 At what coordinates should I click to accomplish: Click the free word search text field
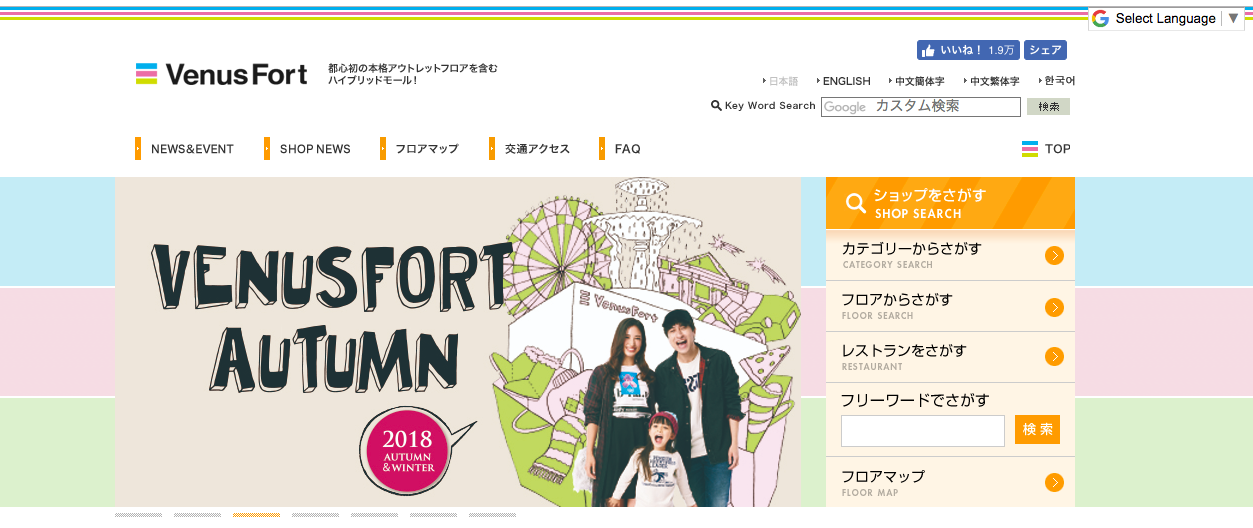923,431
